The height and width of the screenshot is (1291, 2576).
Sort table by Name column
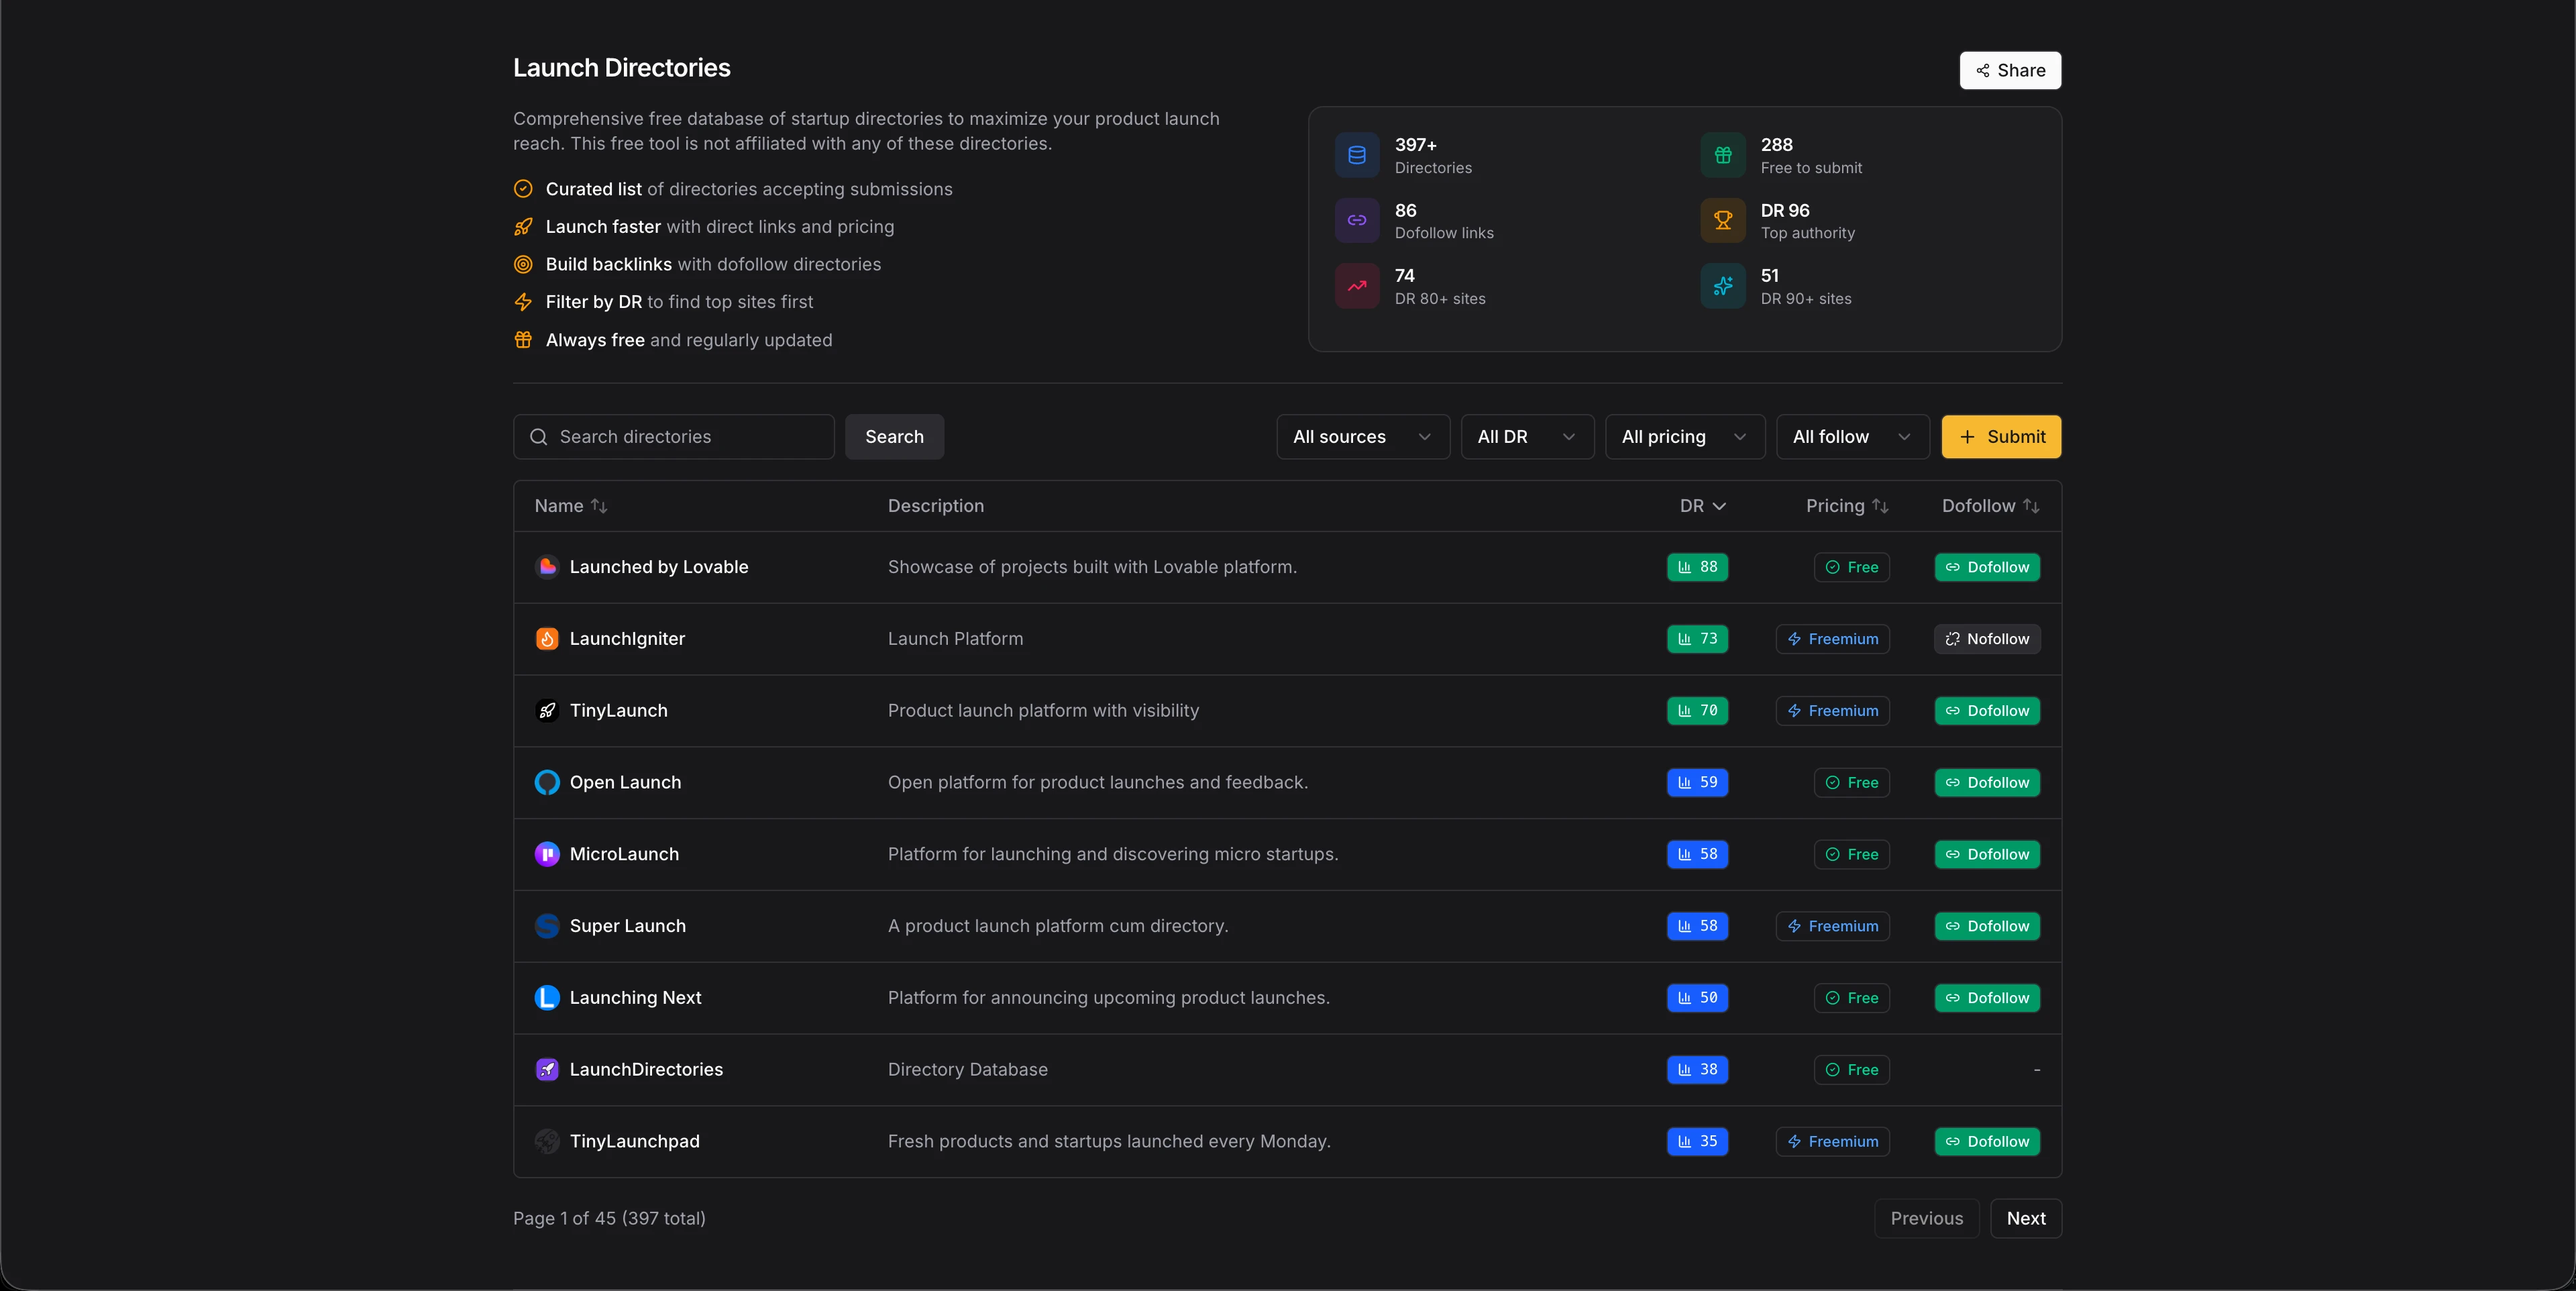[571, 506]
